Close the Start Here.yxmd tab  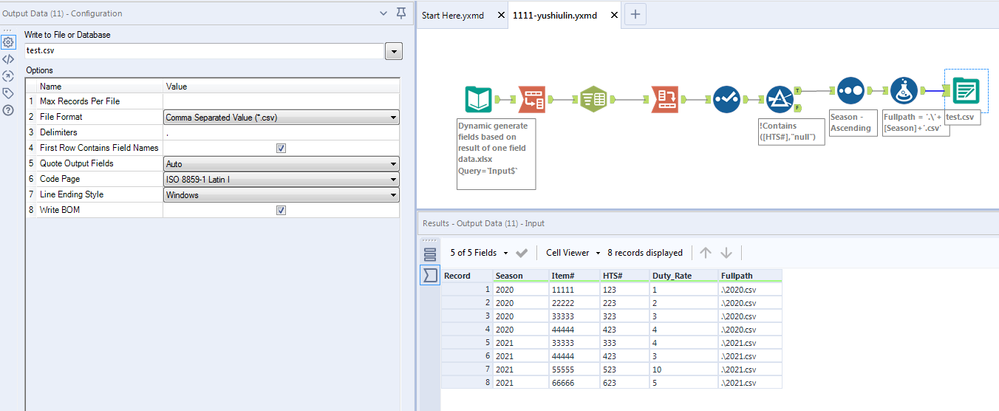(x=501, y=15)
